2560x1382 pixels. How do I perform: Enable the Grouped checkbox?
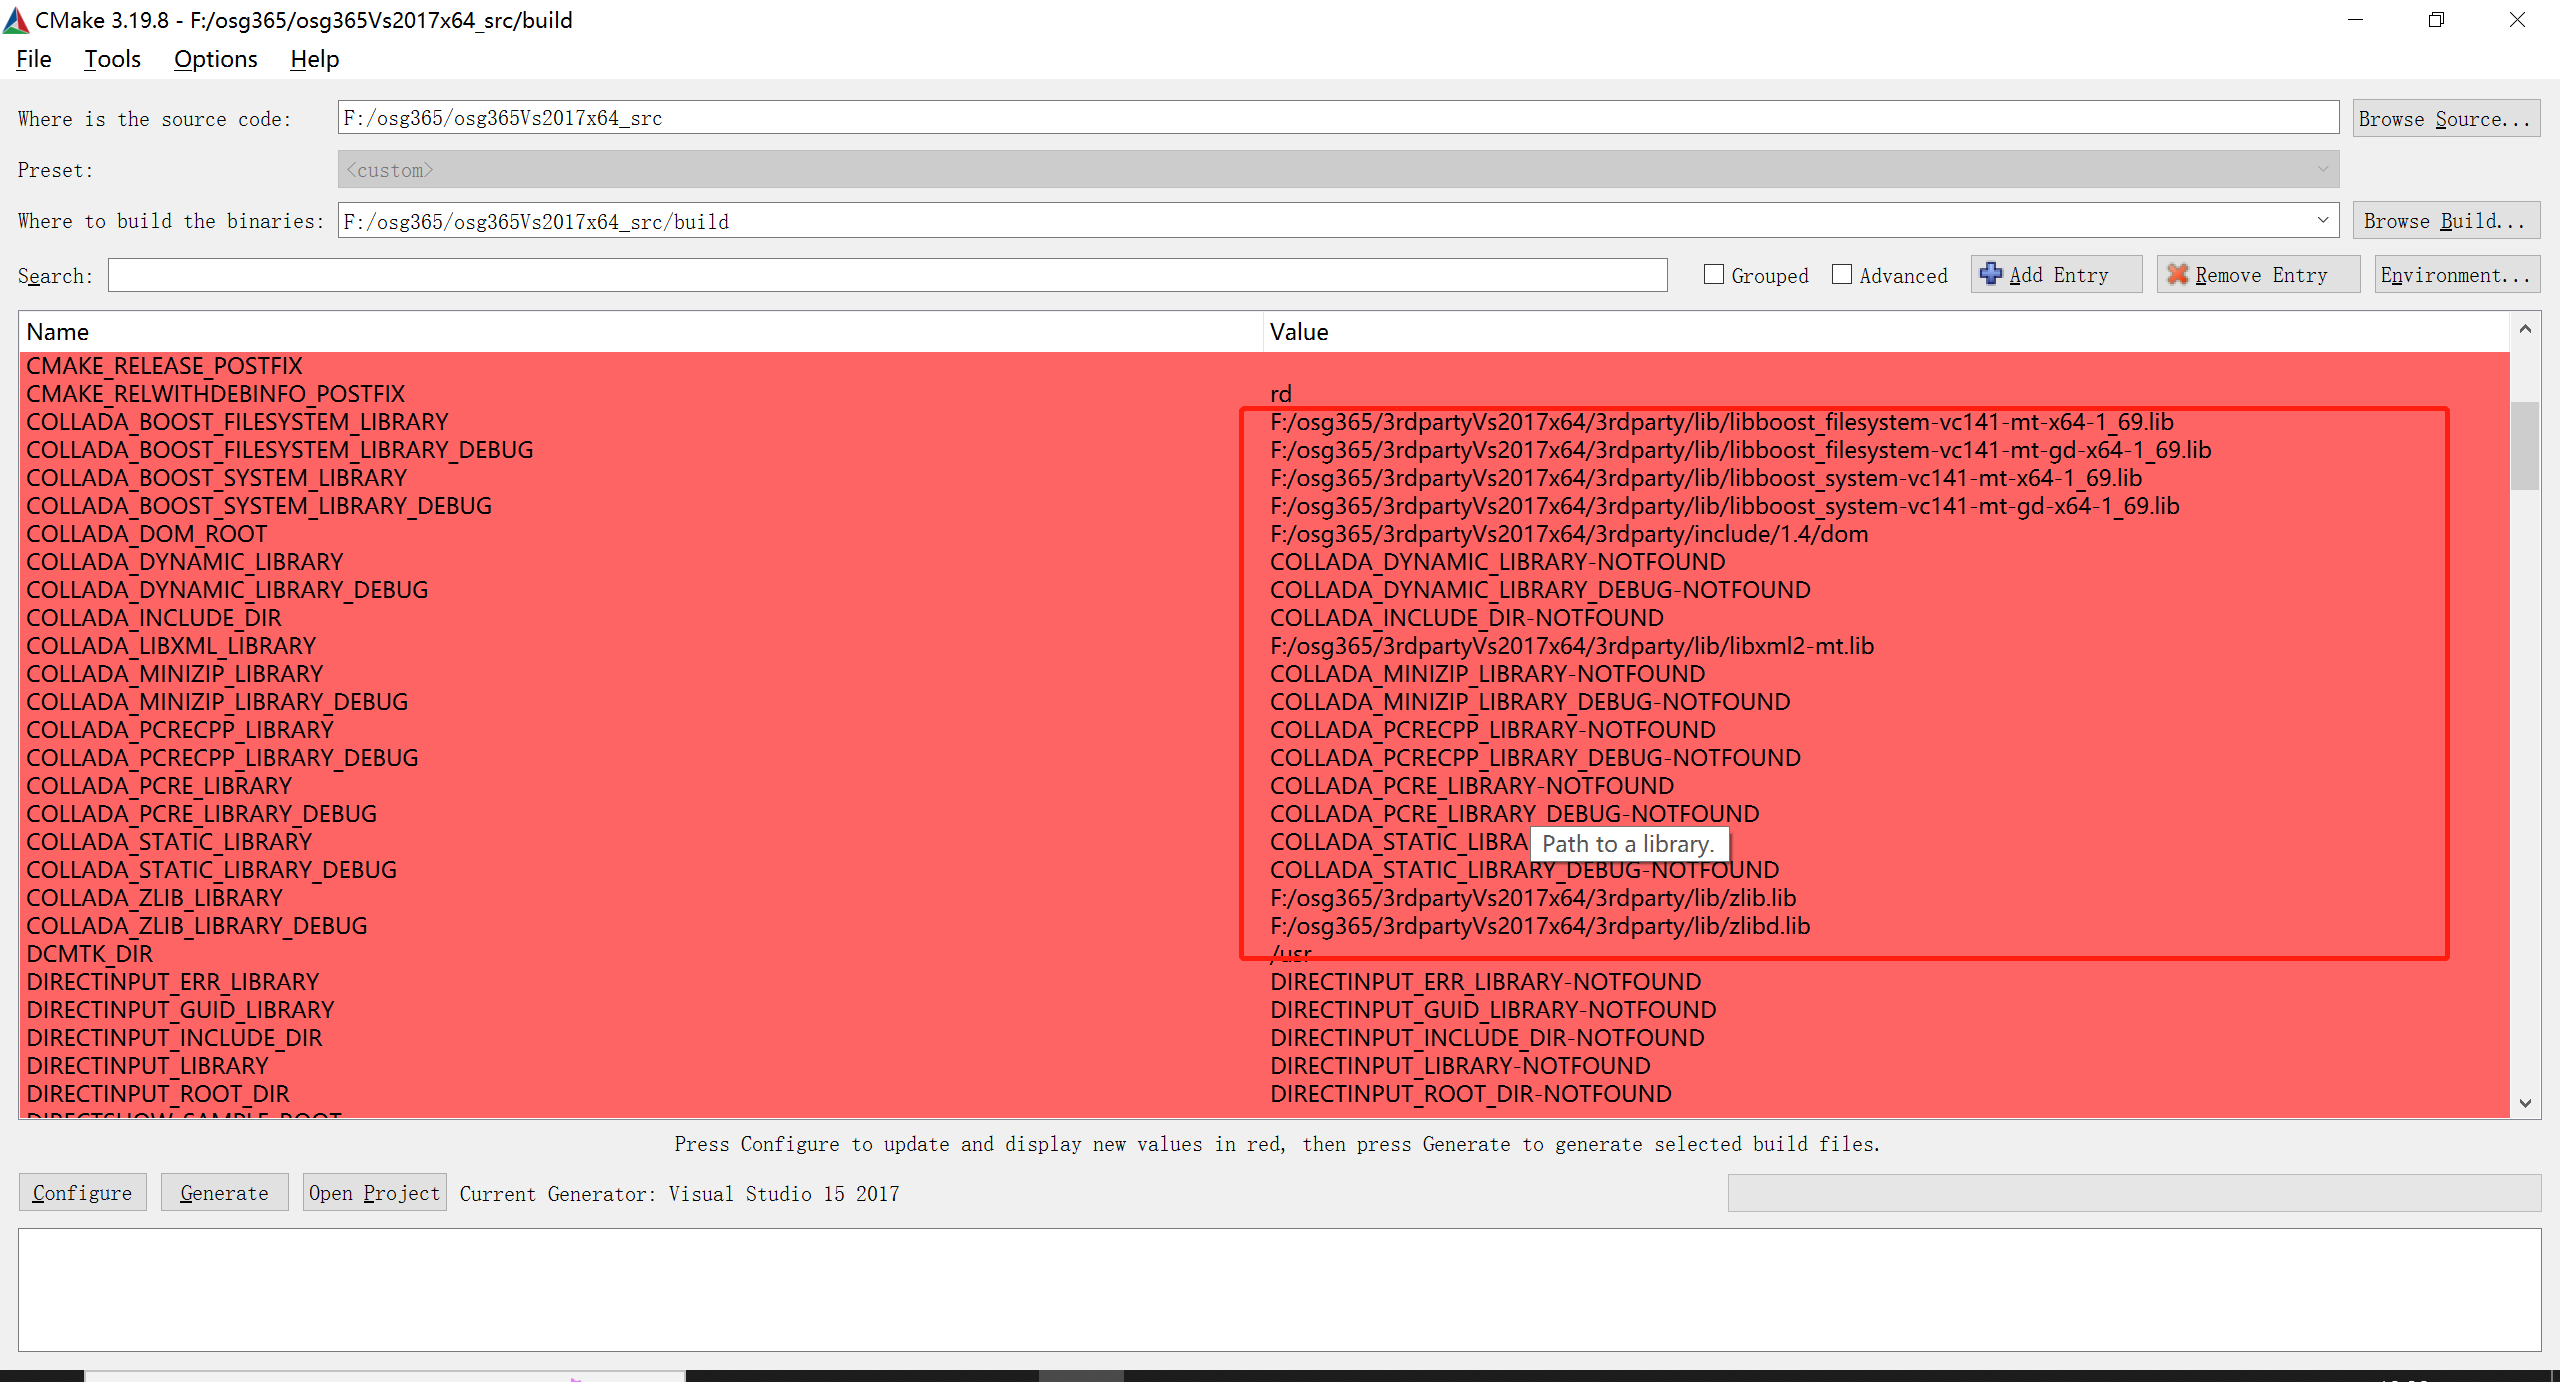1714,275
